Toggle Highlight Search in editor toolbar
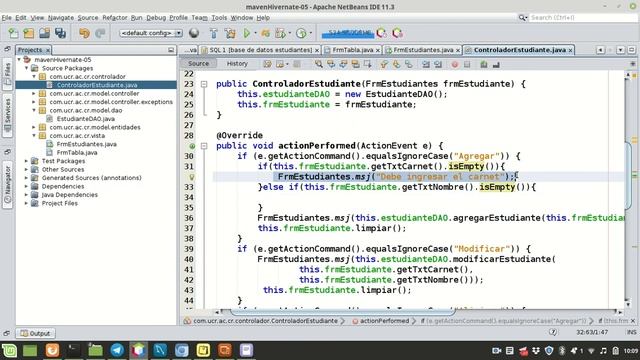This screenshot has height=360, width=640. coord(356,64)
